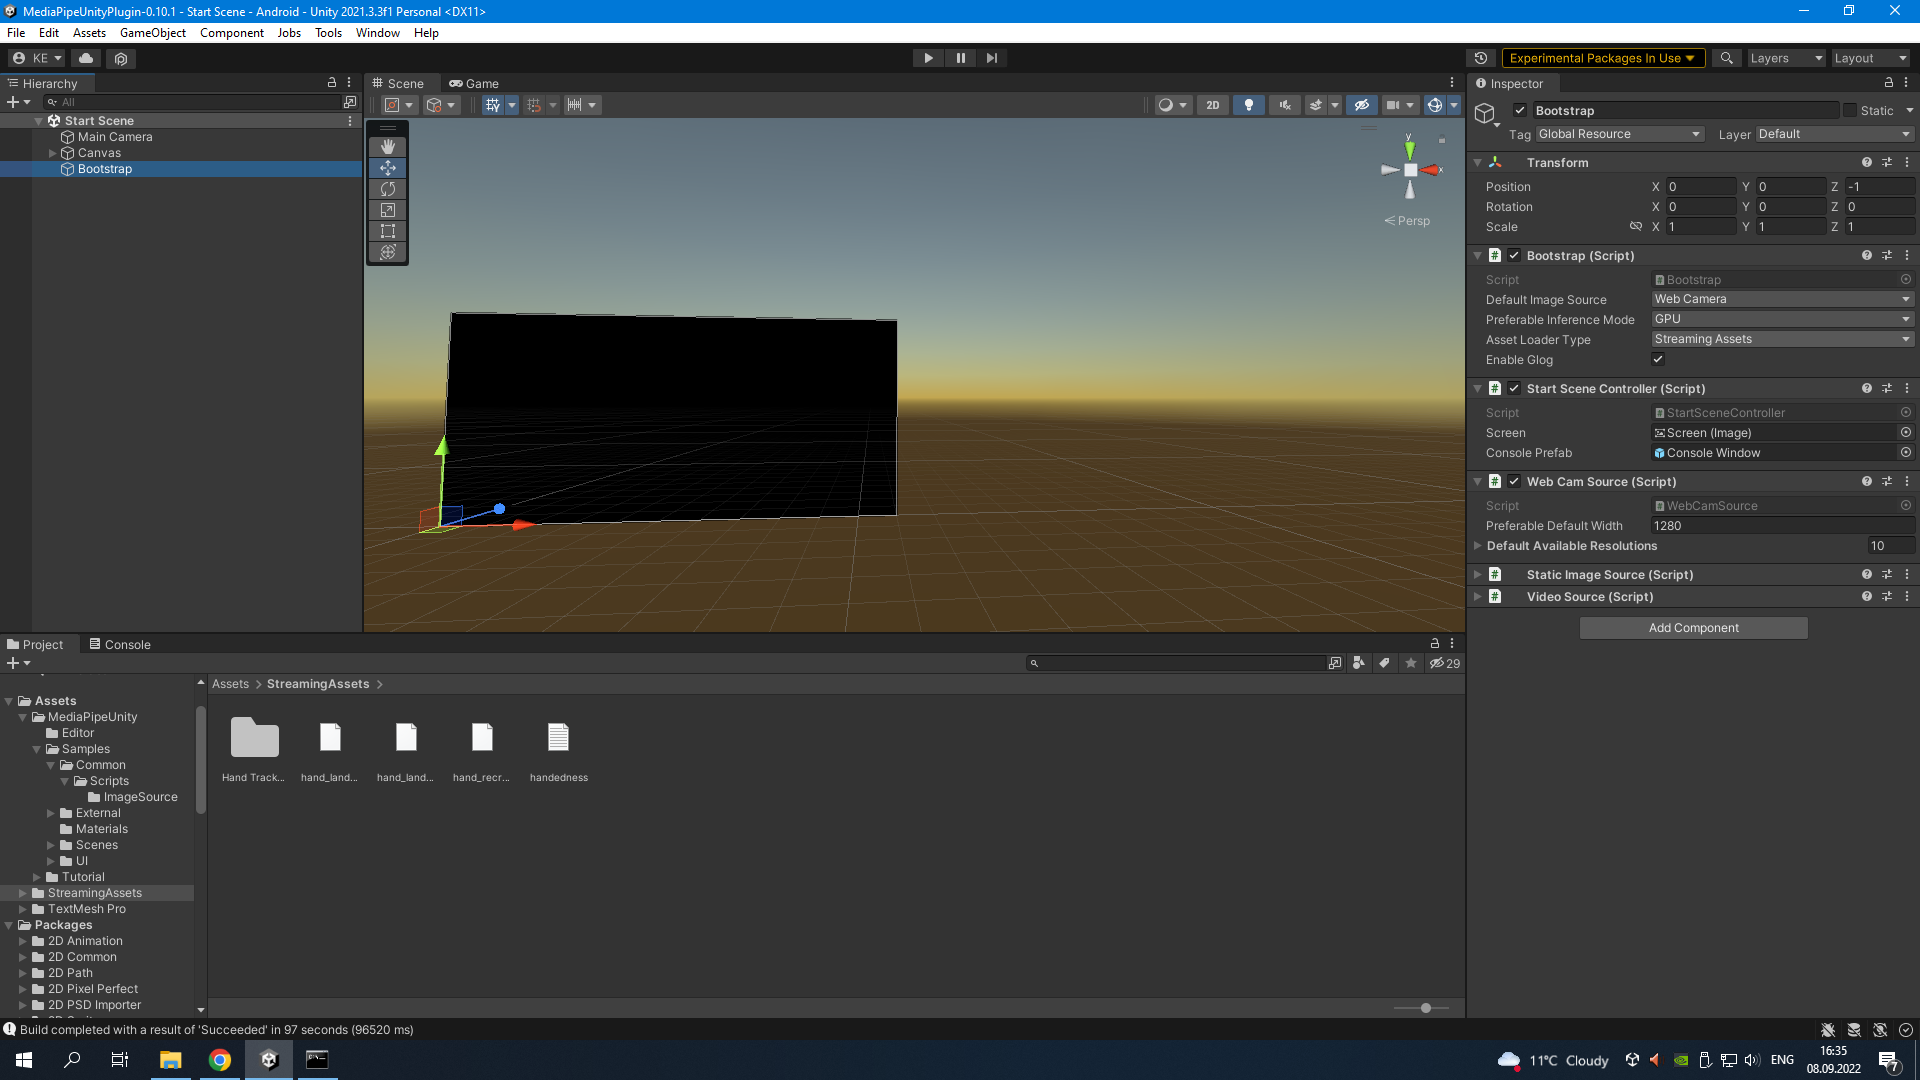Adjust the Project icon size slider
1920x1080 pixels.
[x=1425, y=1008]
